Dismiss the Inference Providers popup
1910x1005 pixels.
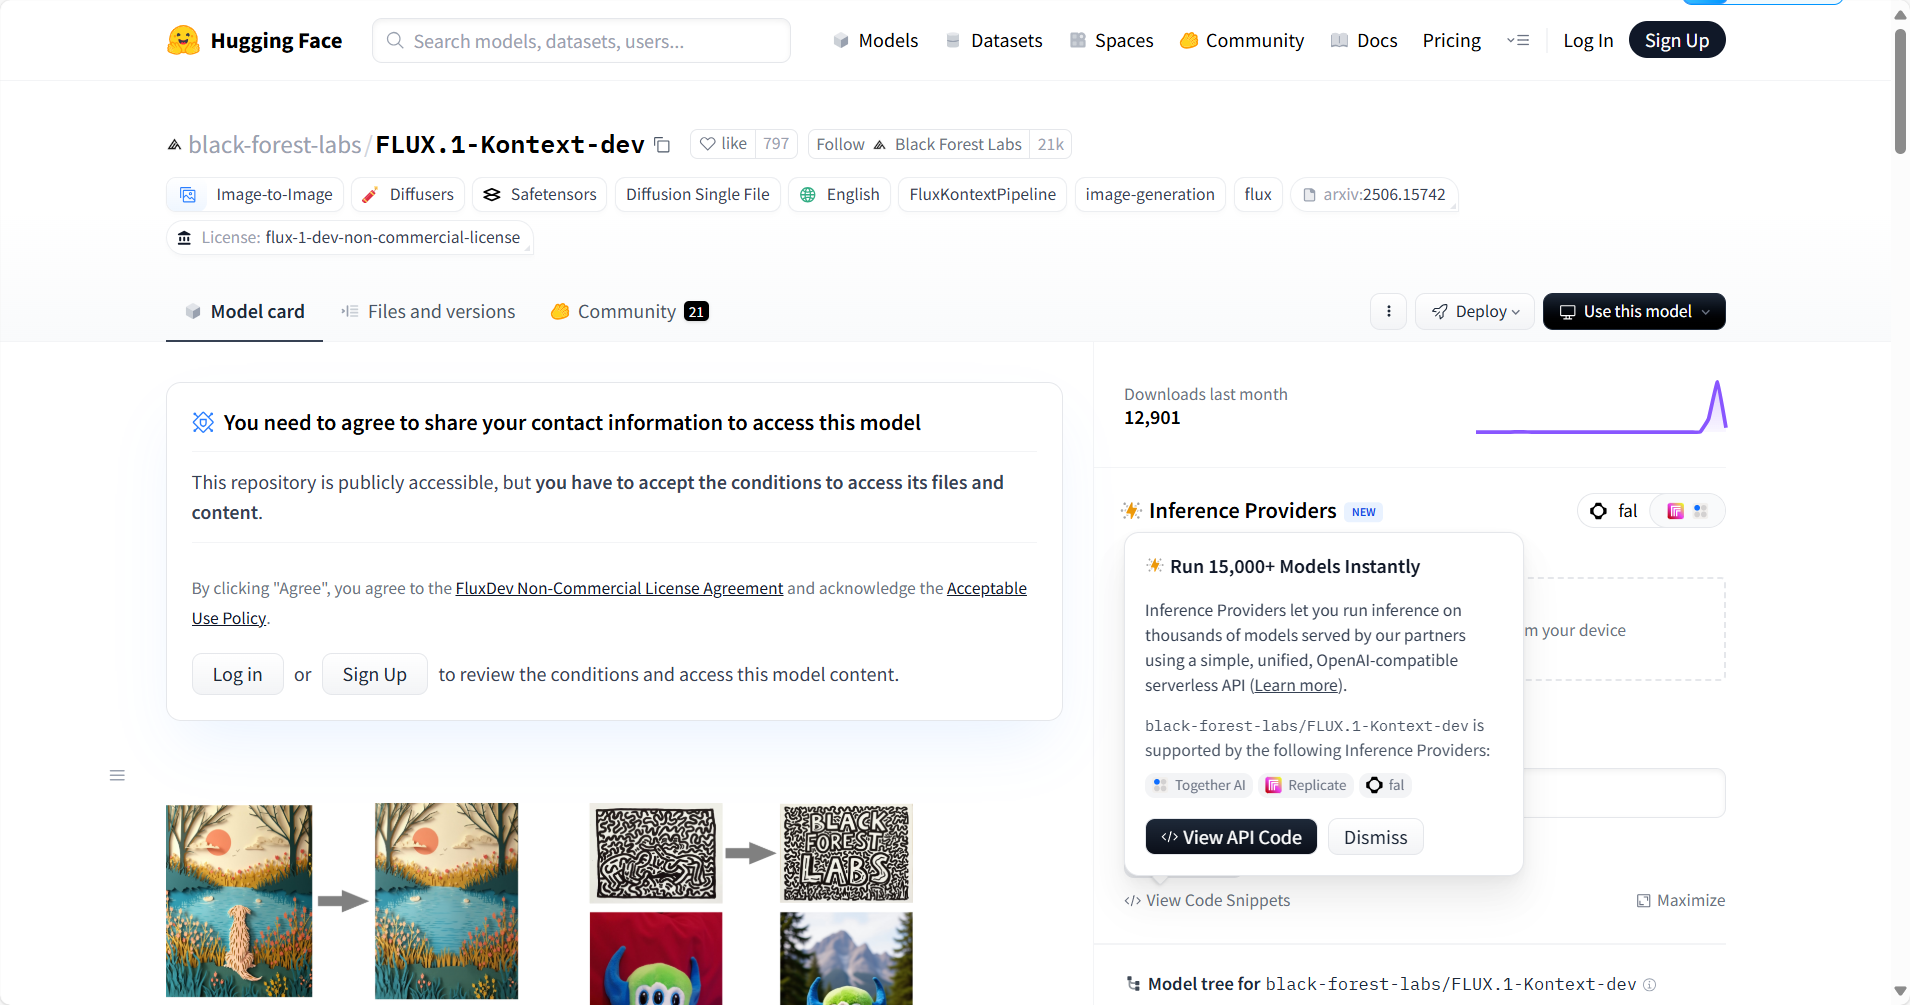pyautogui.click(x=1375, y=837)
